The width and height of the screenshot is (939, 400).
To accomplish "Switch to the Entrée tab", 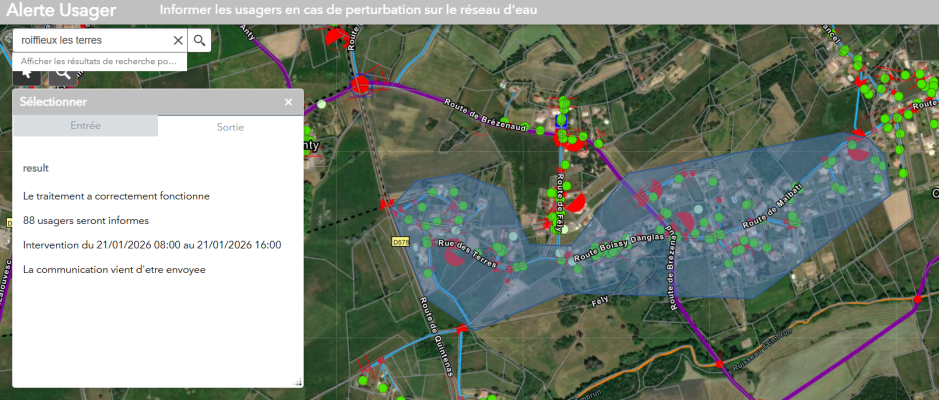I will [85, 126].
